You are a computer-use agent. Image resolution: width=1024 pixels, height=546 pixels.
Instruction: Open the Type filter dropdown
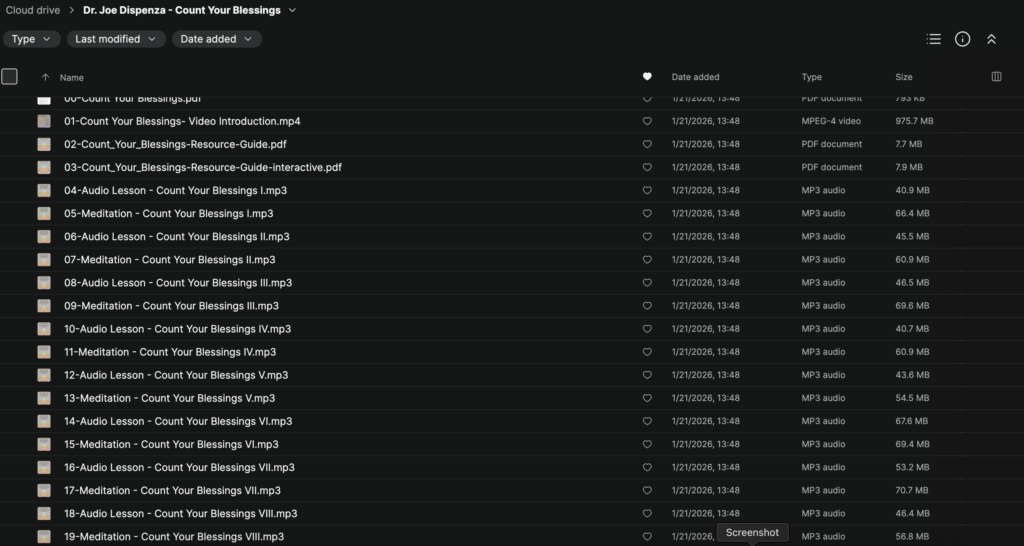pos(31,39)
